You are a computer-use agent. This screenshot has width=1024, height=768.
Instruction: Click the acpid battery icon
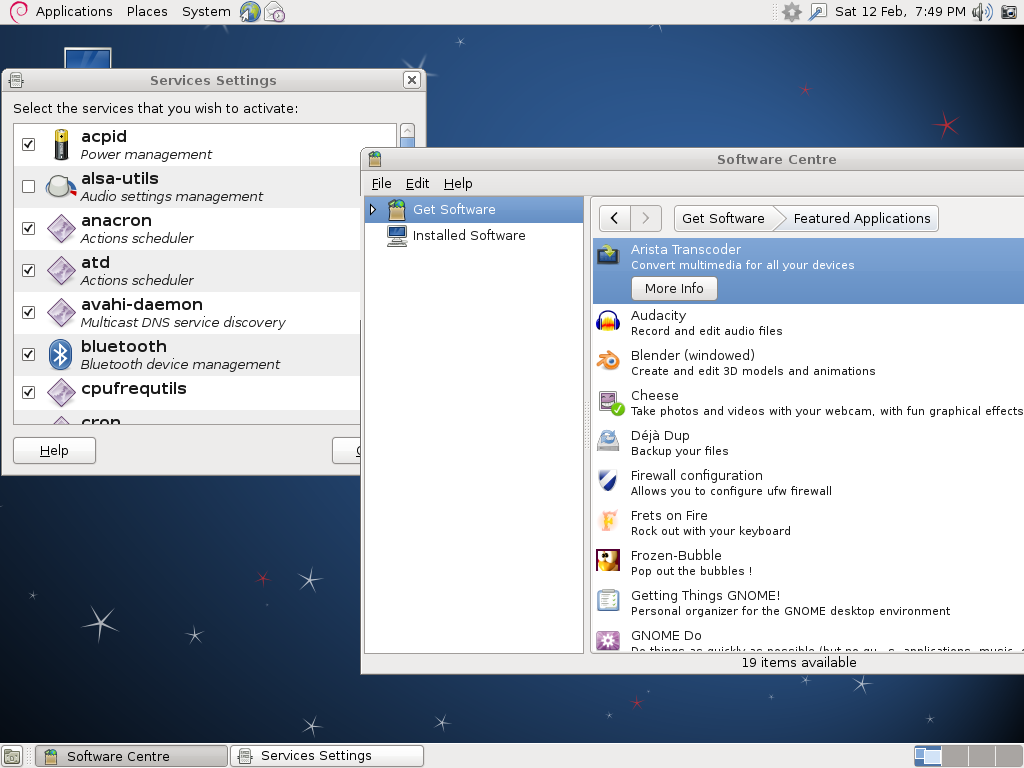61,144
